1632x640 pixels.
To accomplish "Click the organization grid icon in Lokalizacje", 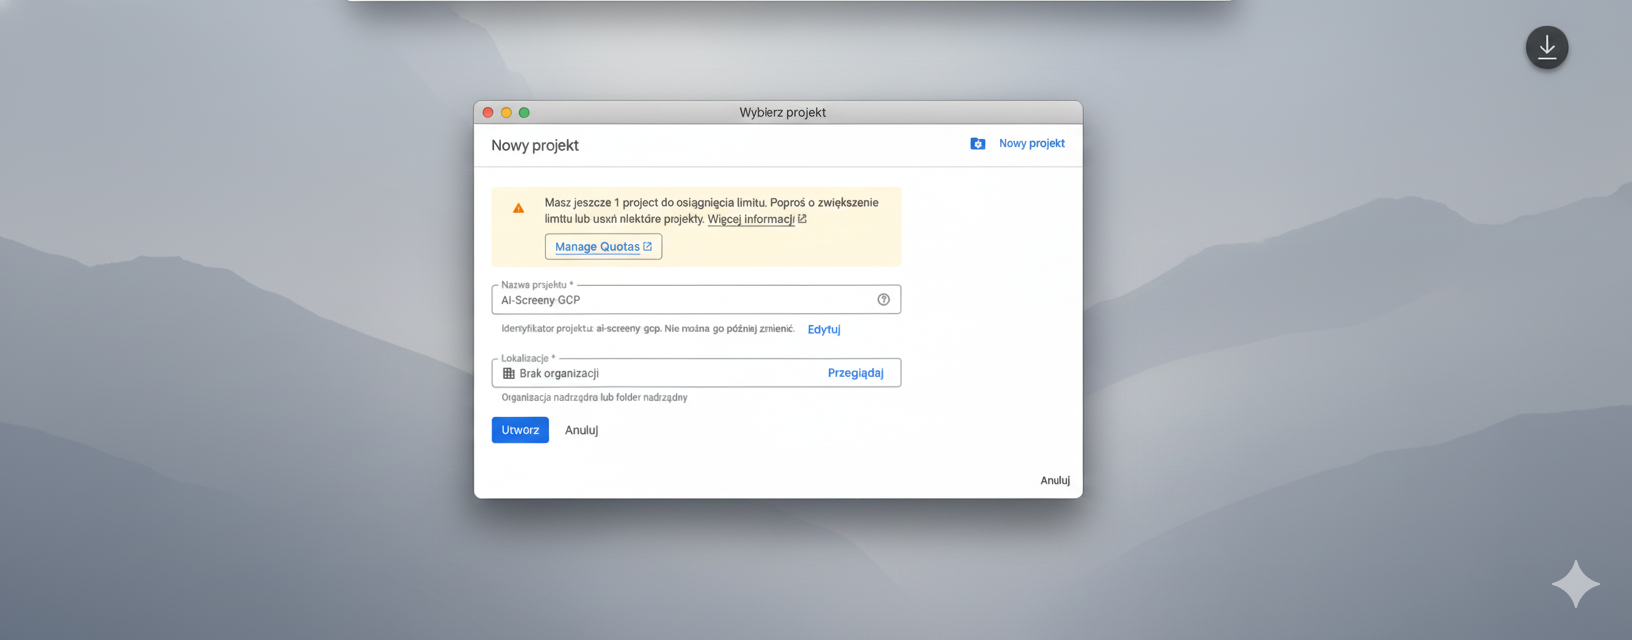I will [509, 373].
